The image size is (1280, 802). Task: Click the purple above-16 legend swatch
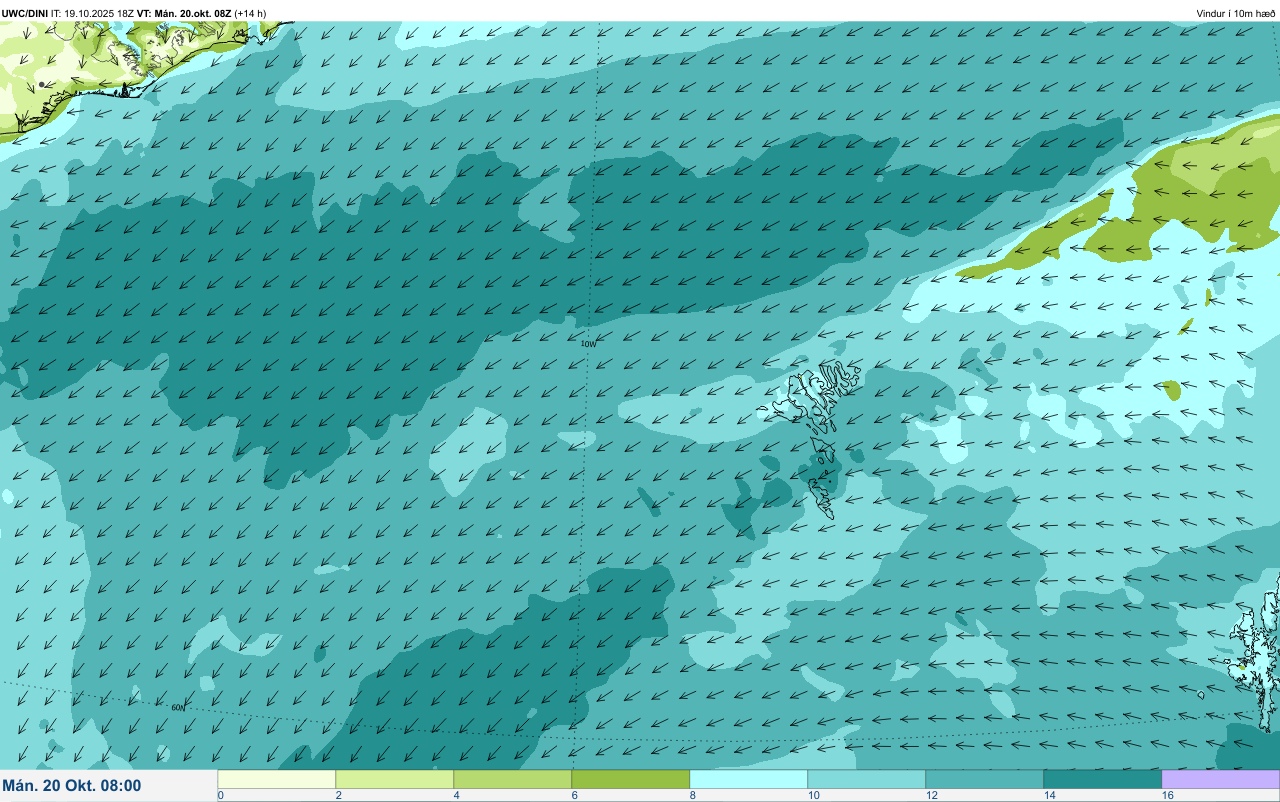coord(1221,779)
